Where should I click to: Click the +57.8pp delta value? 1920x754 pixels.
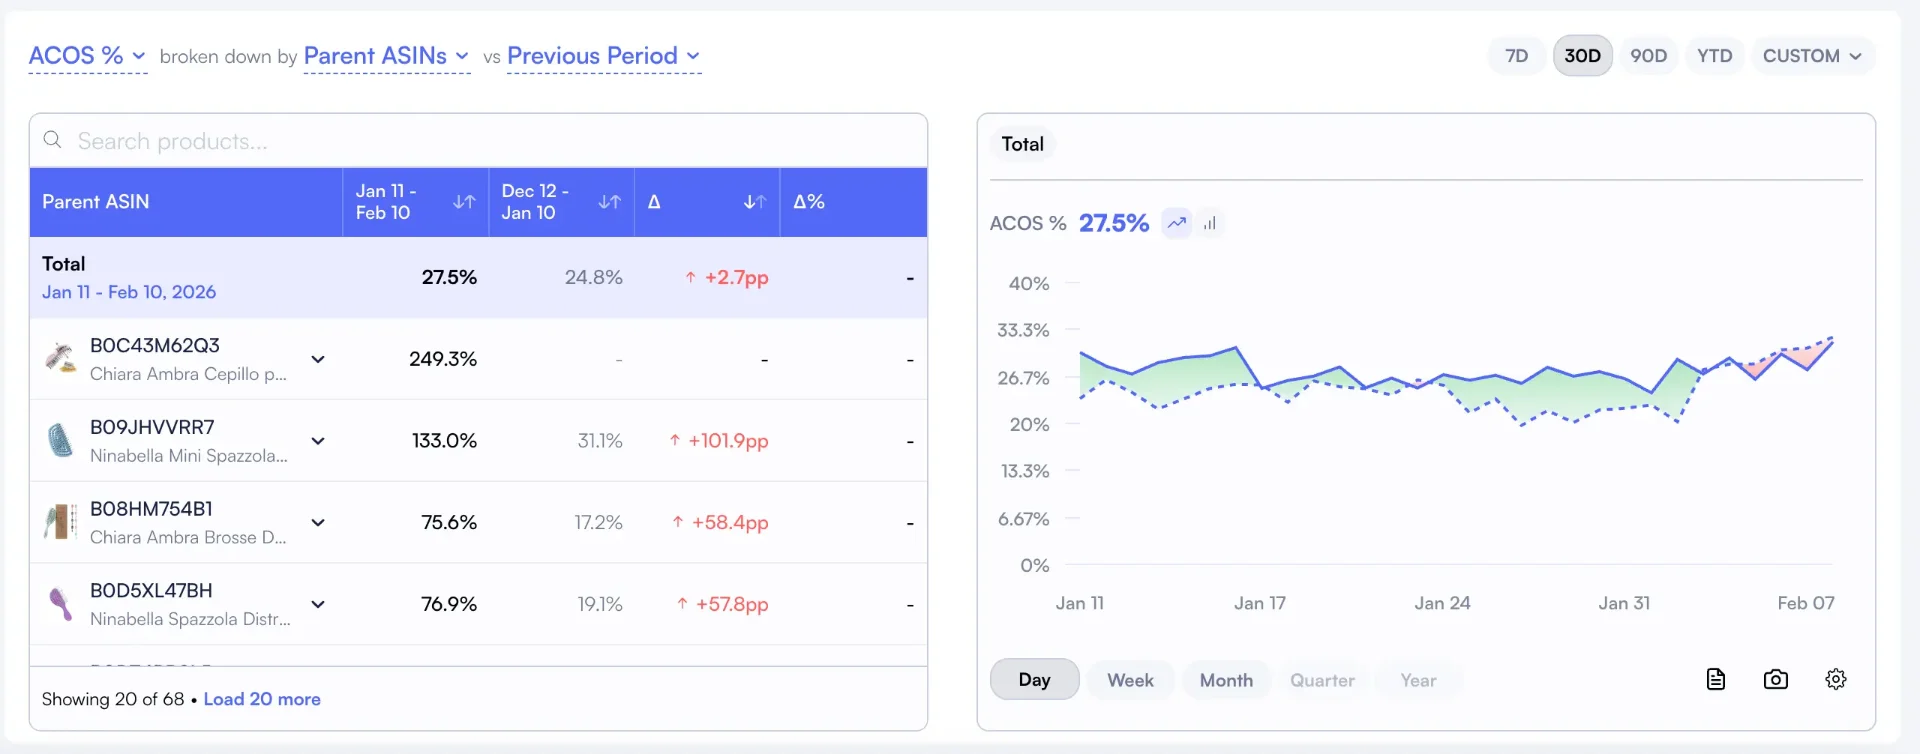(x=723, y=604)
